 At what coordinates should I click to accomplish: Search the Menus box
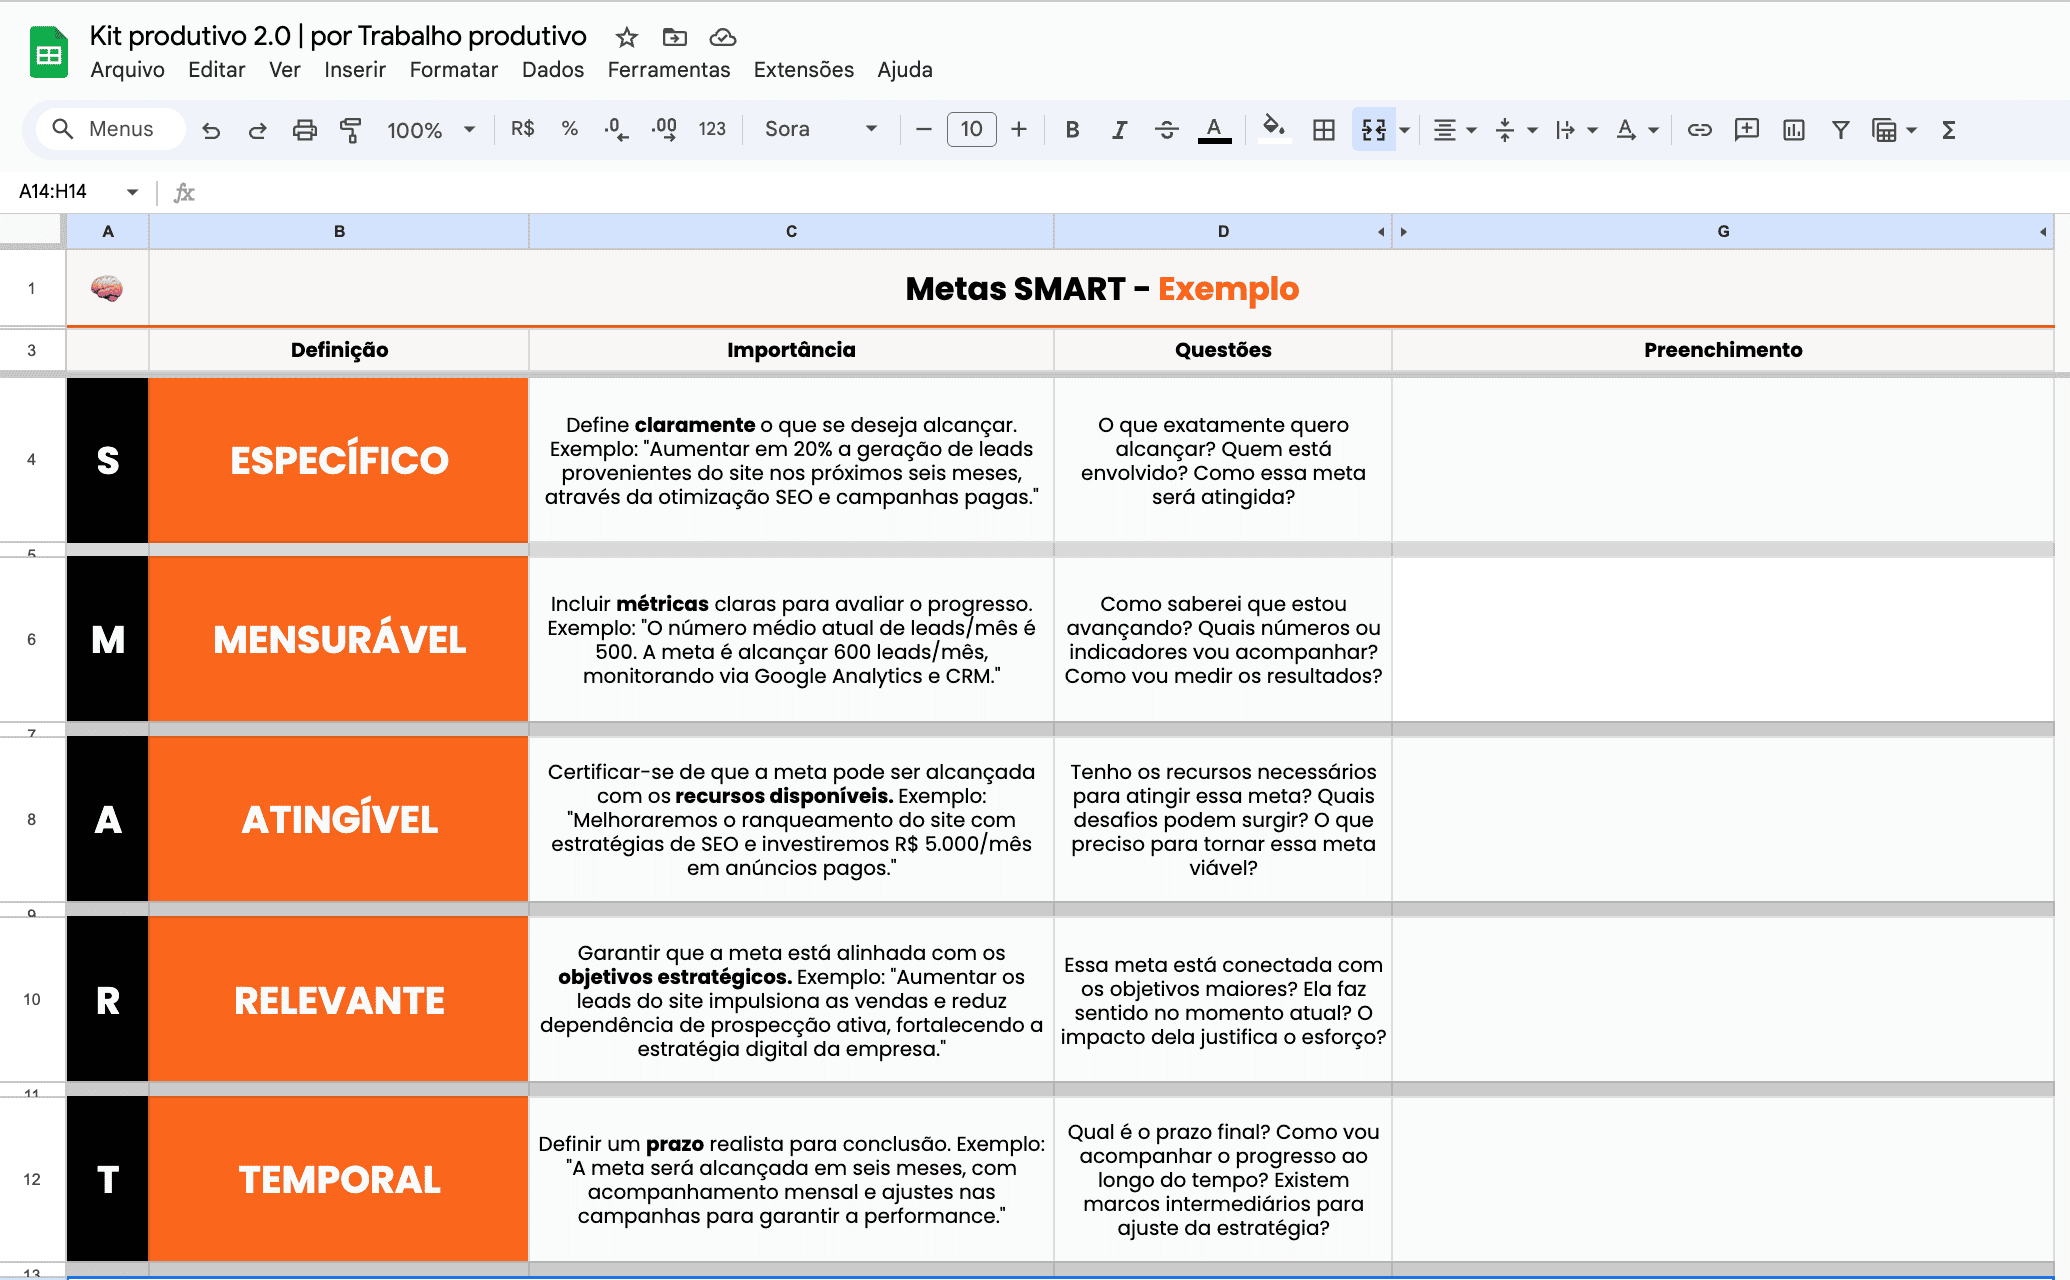[111, 129]
